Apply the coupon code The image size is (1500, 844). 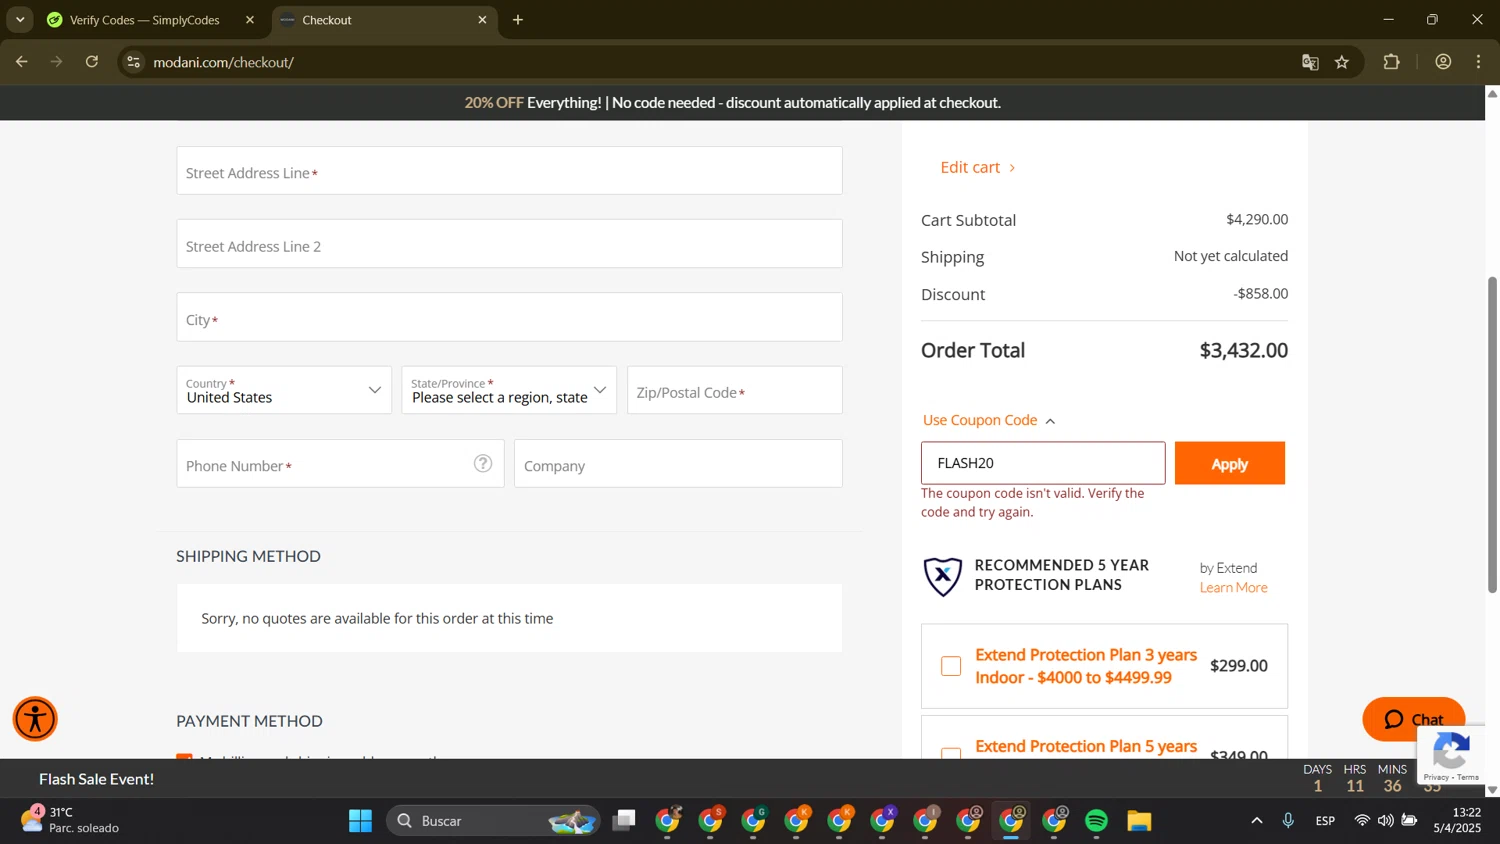tap(1230, 463)
